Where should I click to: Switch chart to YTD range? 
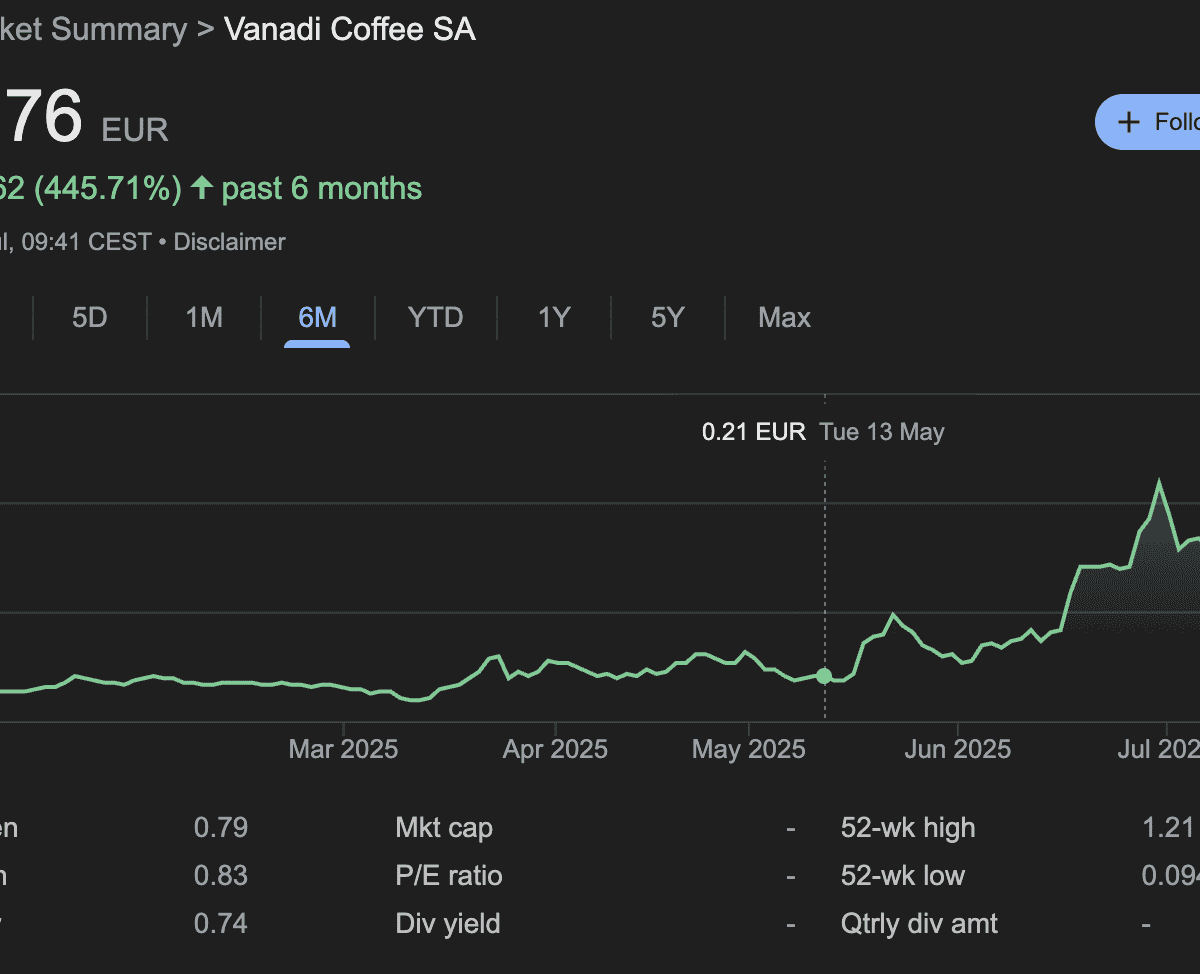tap(436, 318)
